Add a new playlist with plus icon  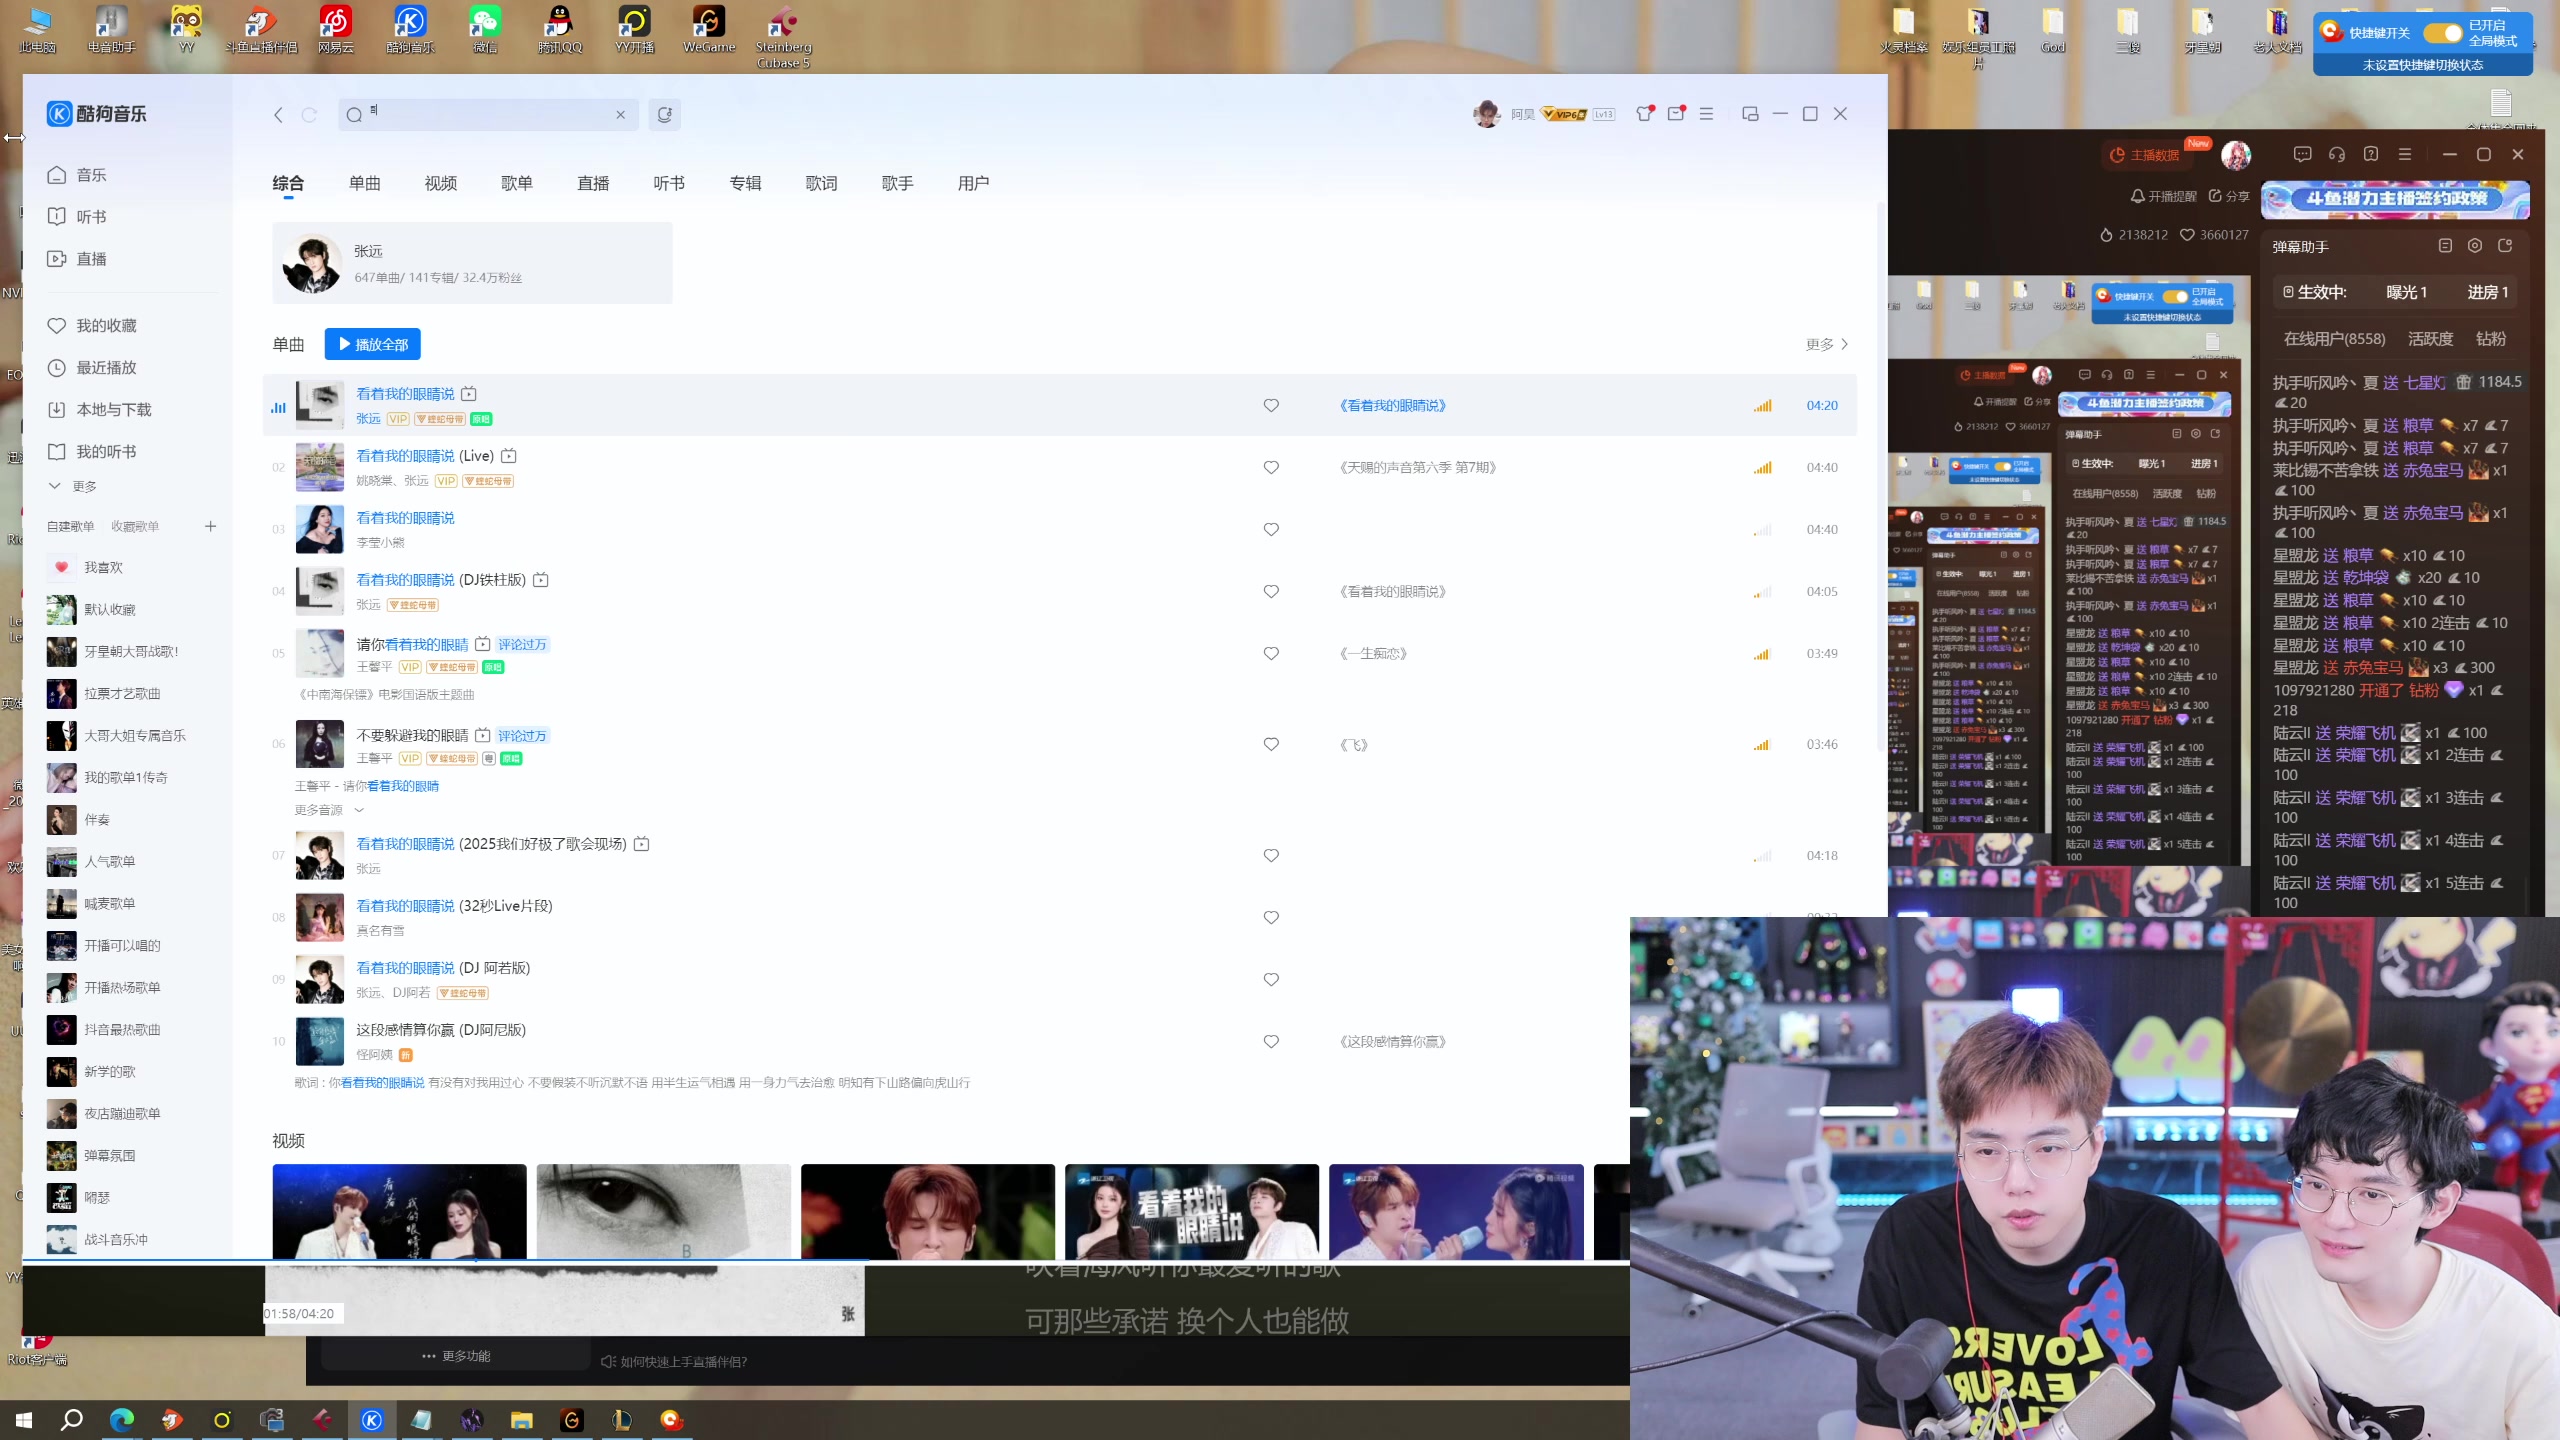tap(210, 526)
